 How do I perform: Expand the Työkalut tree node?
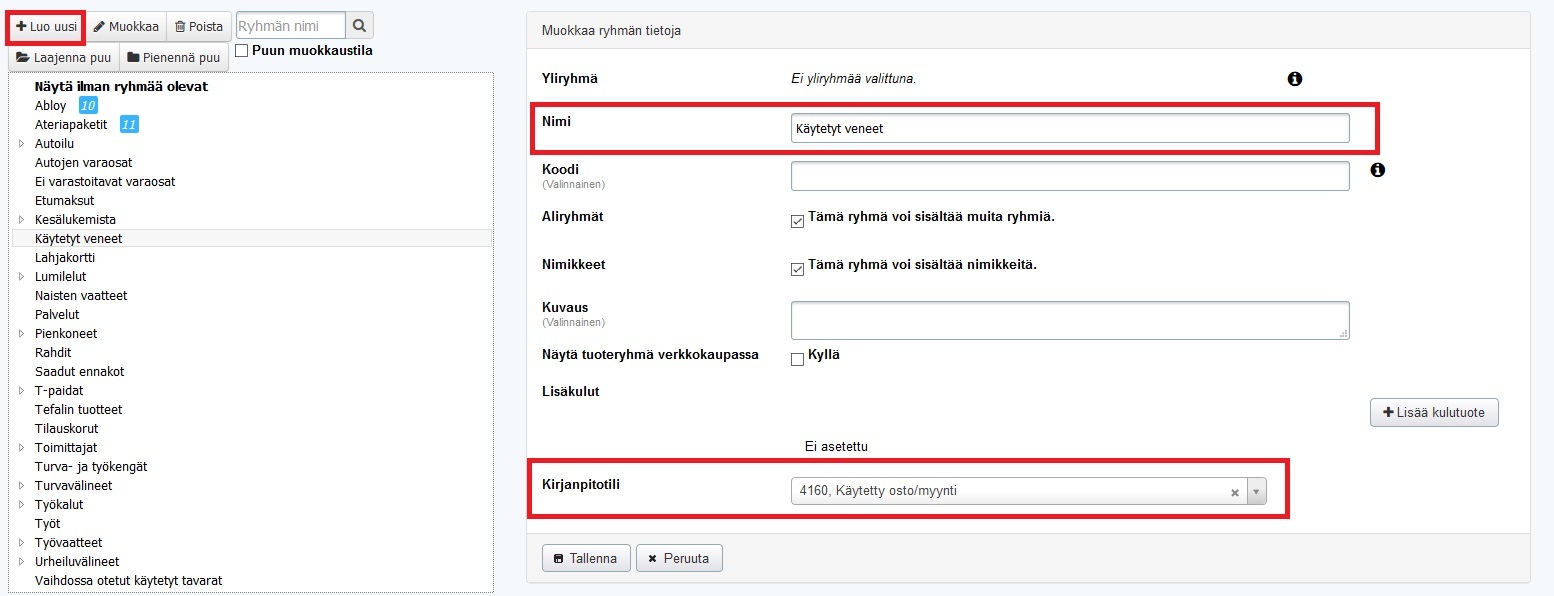click(21, 505)
